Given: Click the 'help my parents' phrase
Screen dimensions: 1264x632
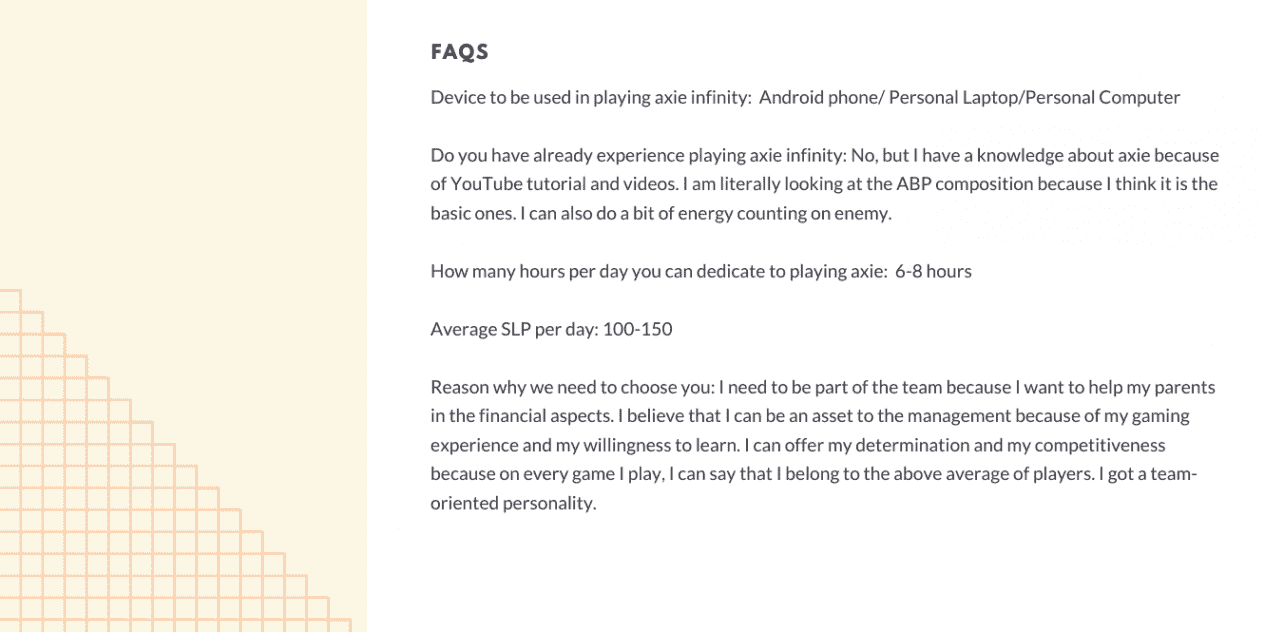Looking at the screenshot, I should (x=1155, y=387).
